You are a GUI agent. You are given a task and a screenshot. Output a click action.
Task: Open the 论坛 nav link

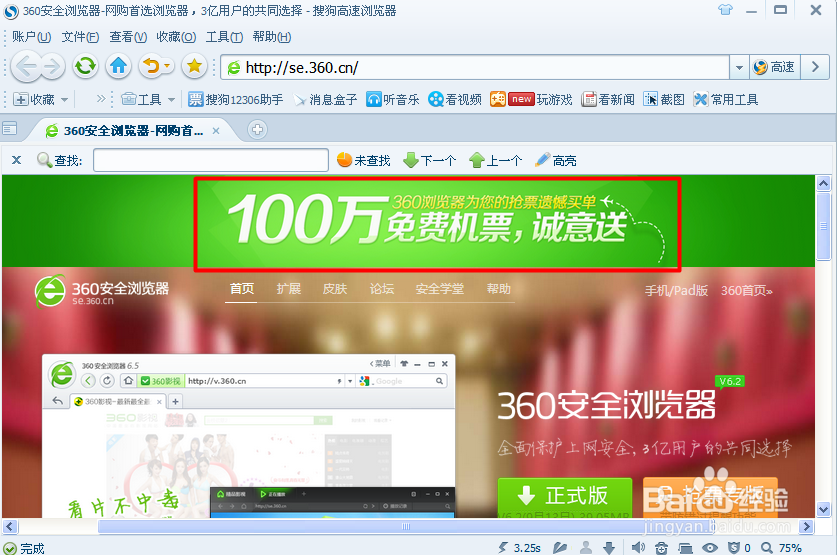point(382,289)
